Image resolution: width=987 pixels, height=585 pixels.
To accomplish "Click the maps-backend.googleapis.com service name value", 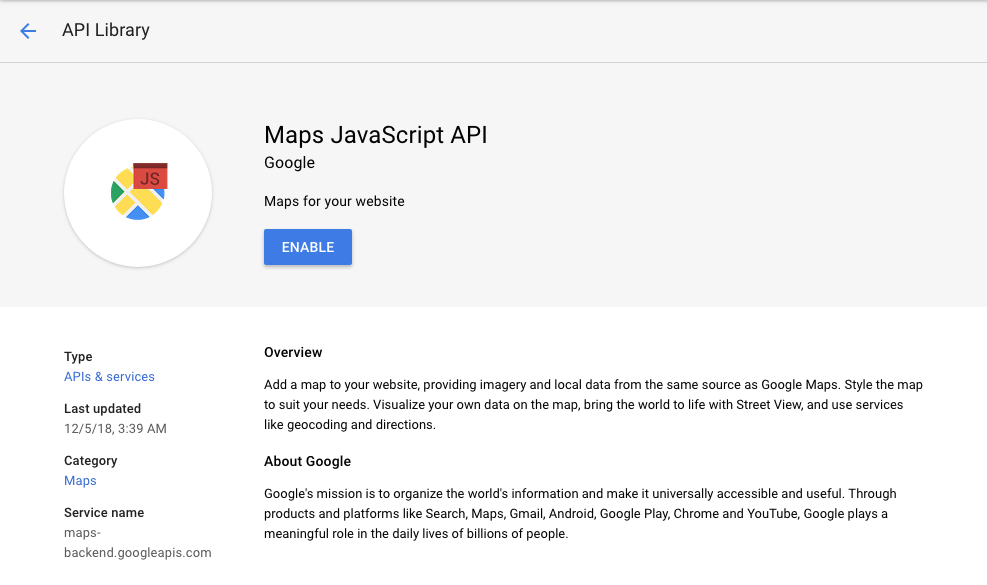I will (x=137, y=543).
